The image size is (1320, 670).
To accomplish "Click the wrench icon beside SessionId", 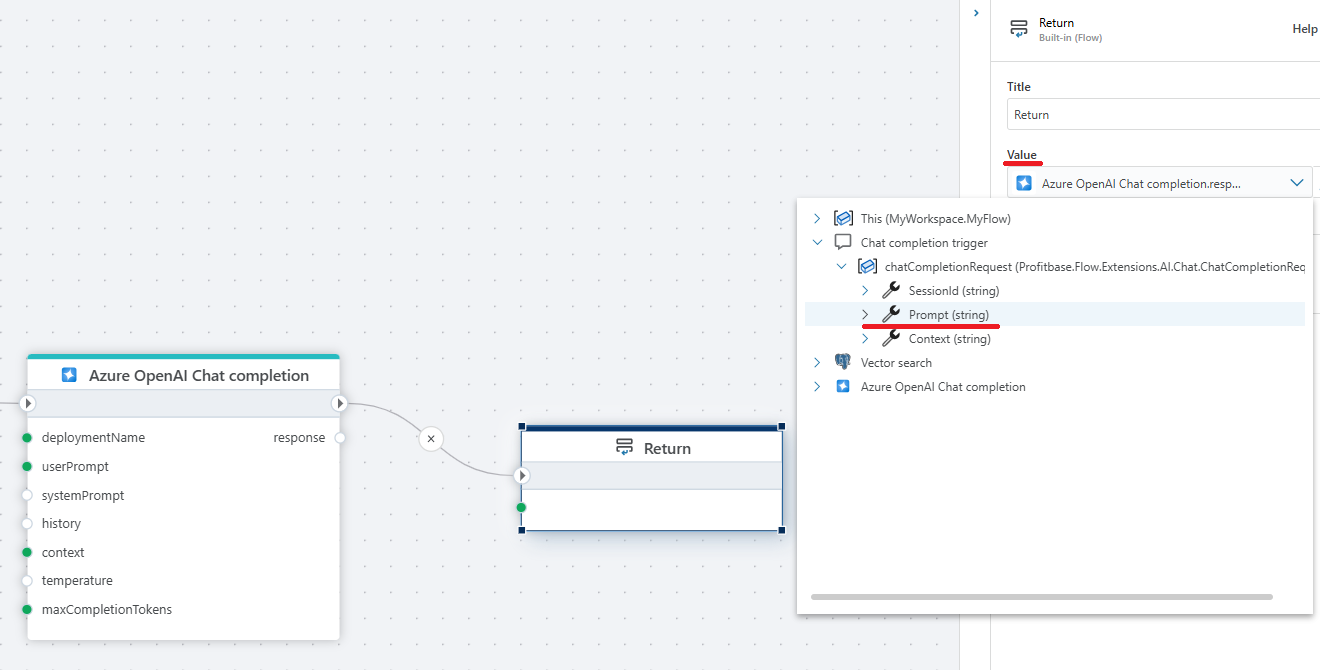I will click(x=890, y=291).
